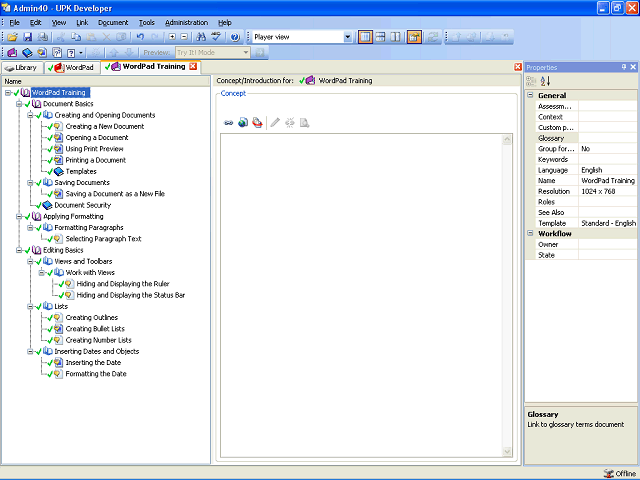Close the WordPad Training tab
Screen dimensions: 640x480
pyautogui.click(x=193, y=67)
